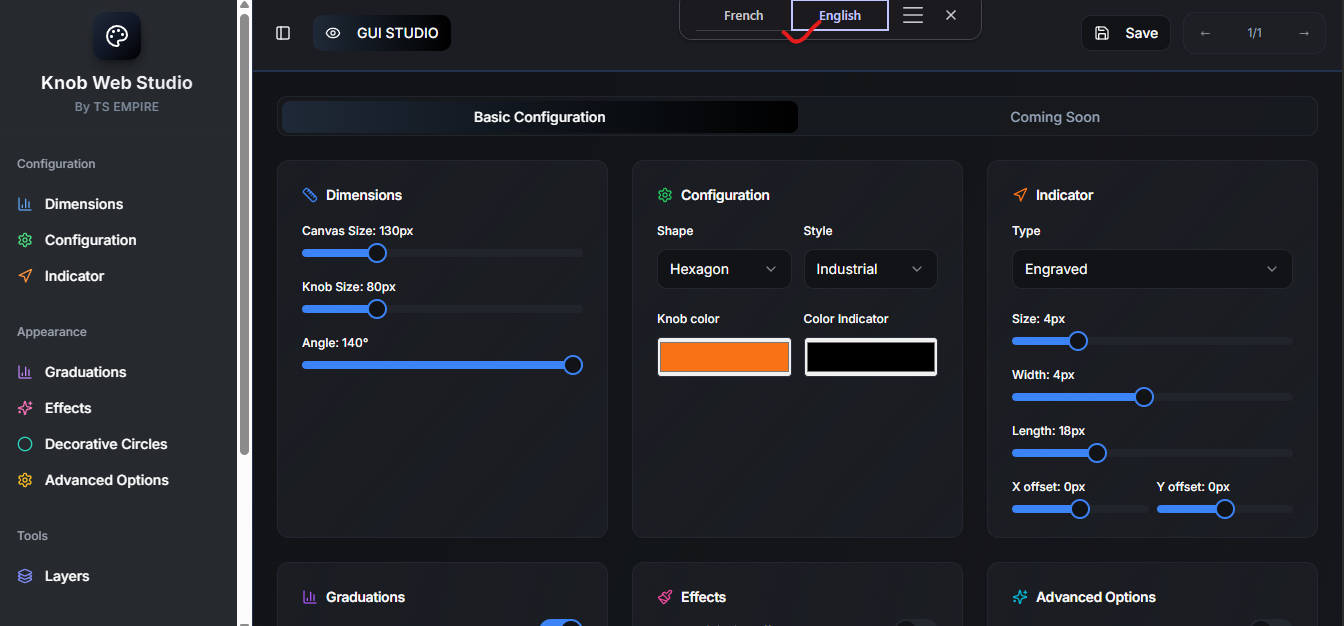
Task: Click the indicator Length slider handle
Action: pyautogui.click(x=1097, y=453)
